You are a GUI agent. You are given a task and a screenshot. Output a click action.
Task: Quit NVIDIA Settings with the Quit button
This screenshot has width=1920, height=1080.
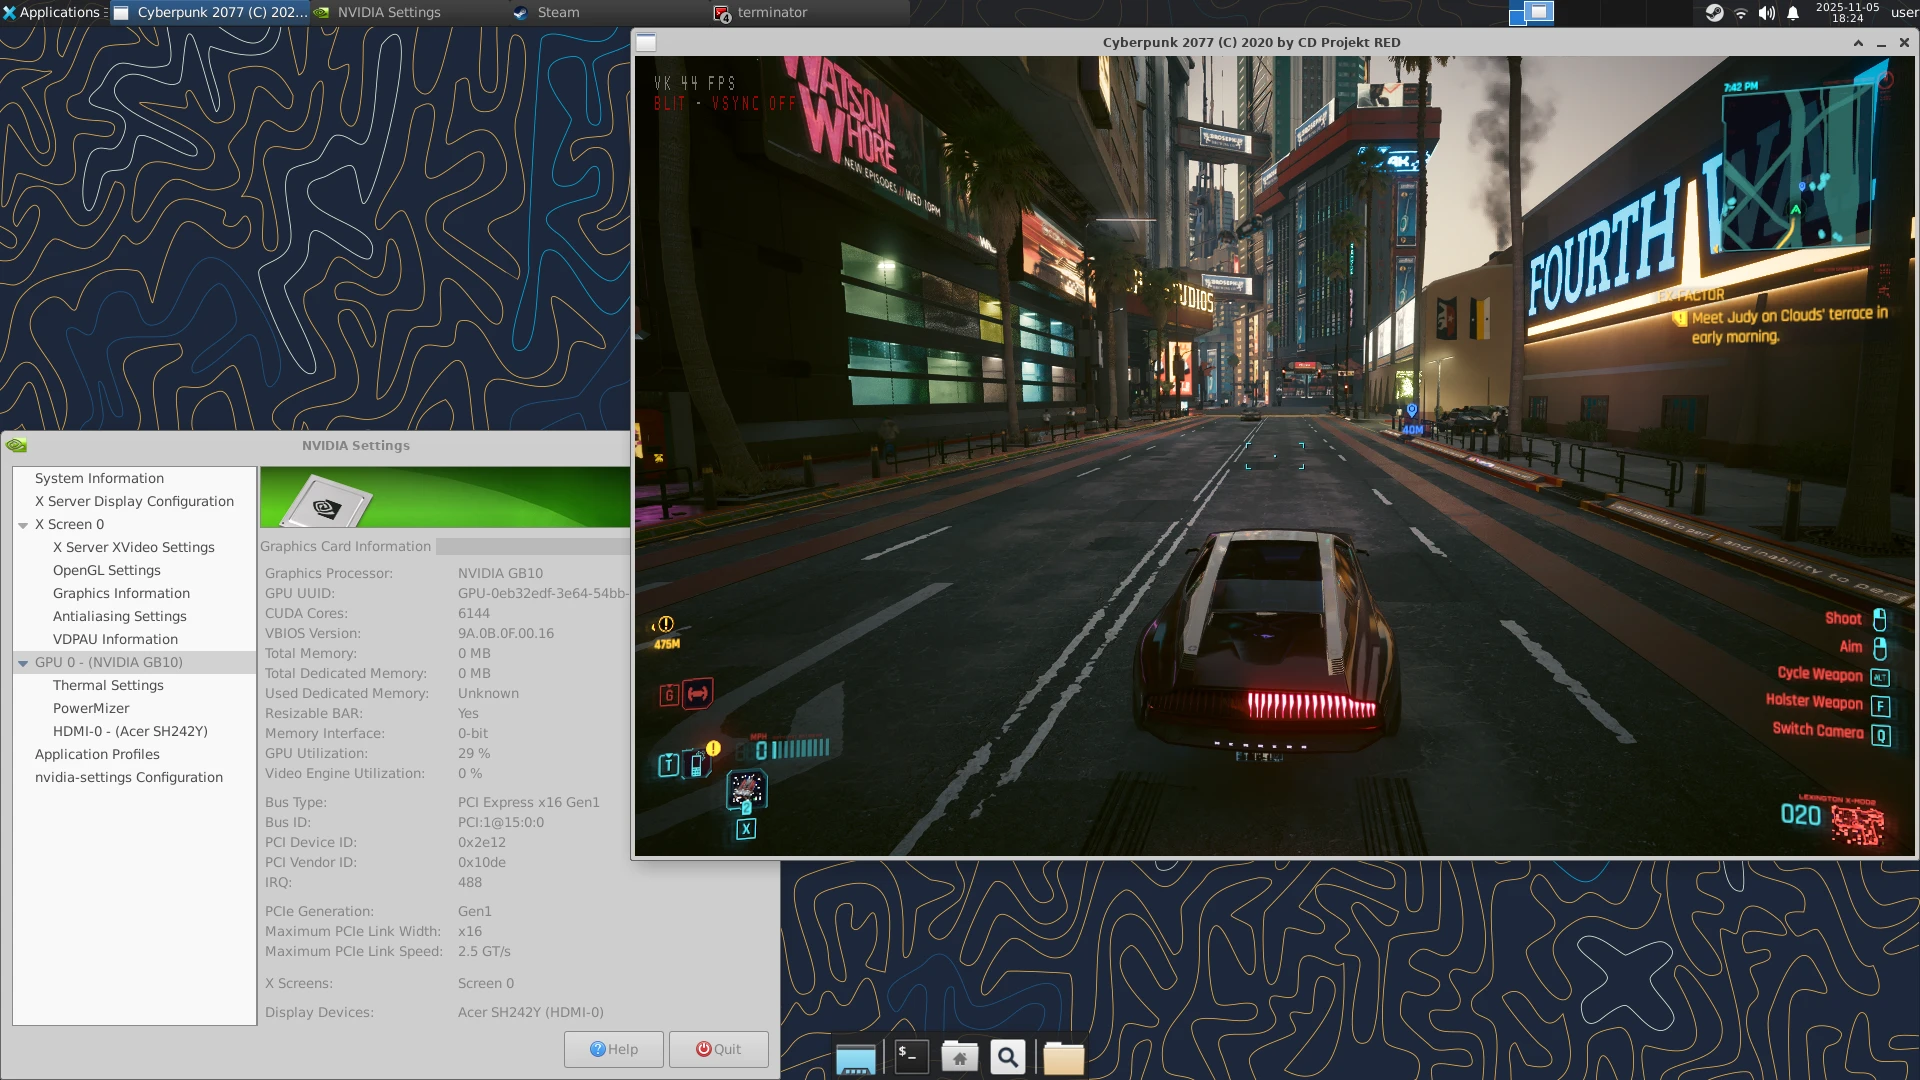tap(718, 1049)
